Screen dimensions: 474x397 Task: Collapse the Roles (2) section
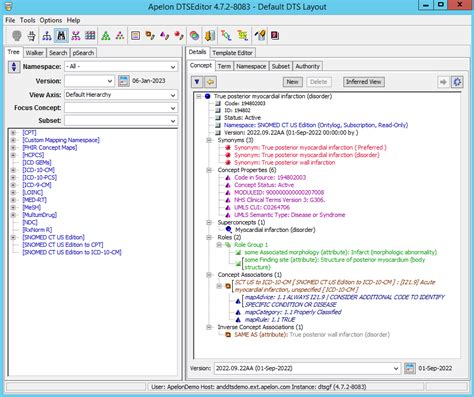point(209,237)
